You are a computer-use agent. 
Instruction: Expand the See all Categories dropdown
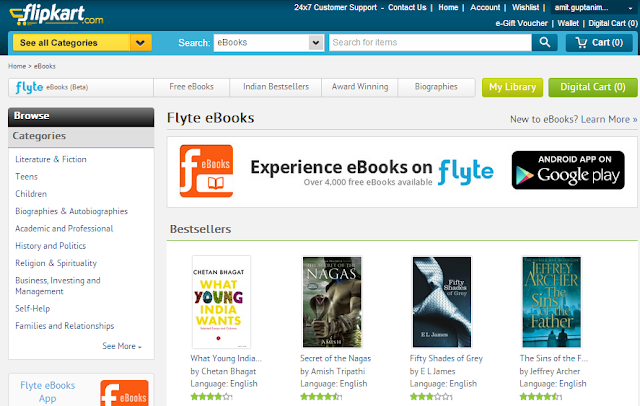(82, 42)
